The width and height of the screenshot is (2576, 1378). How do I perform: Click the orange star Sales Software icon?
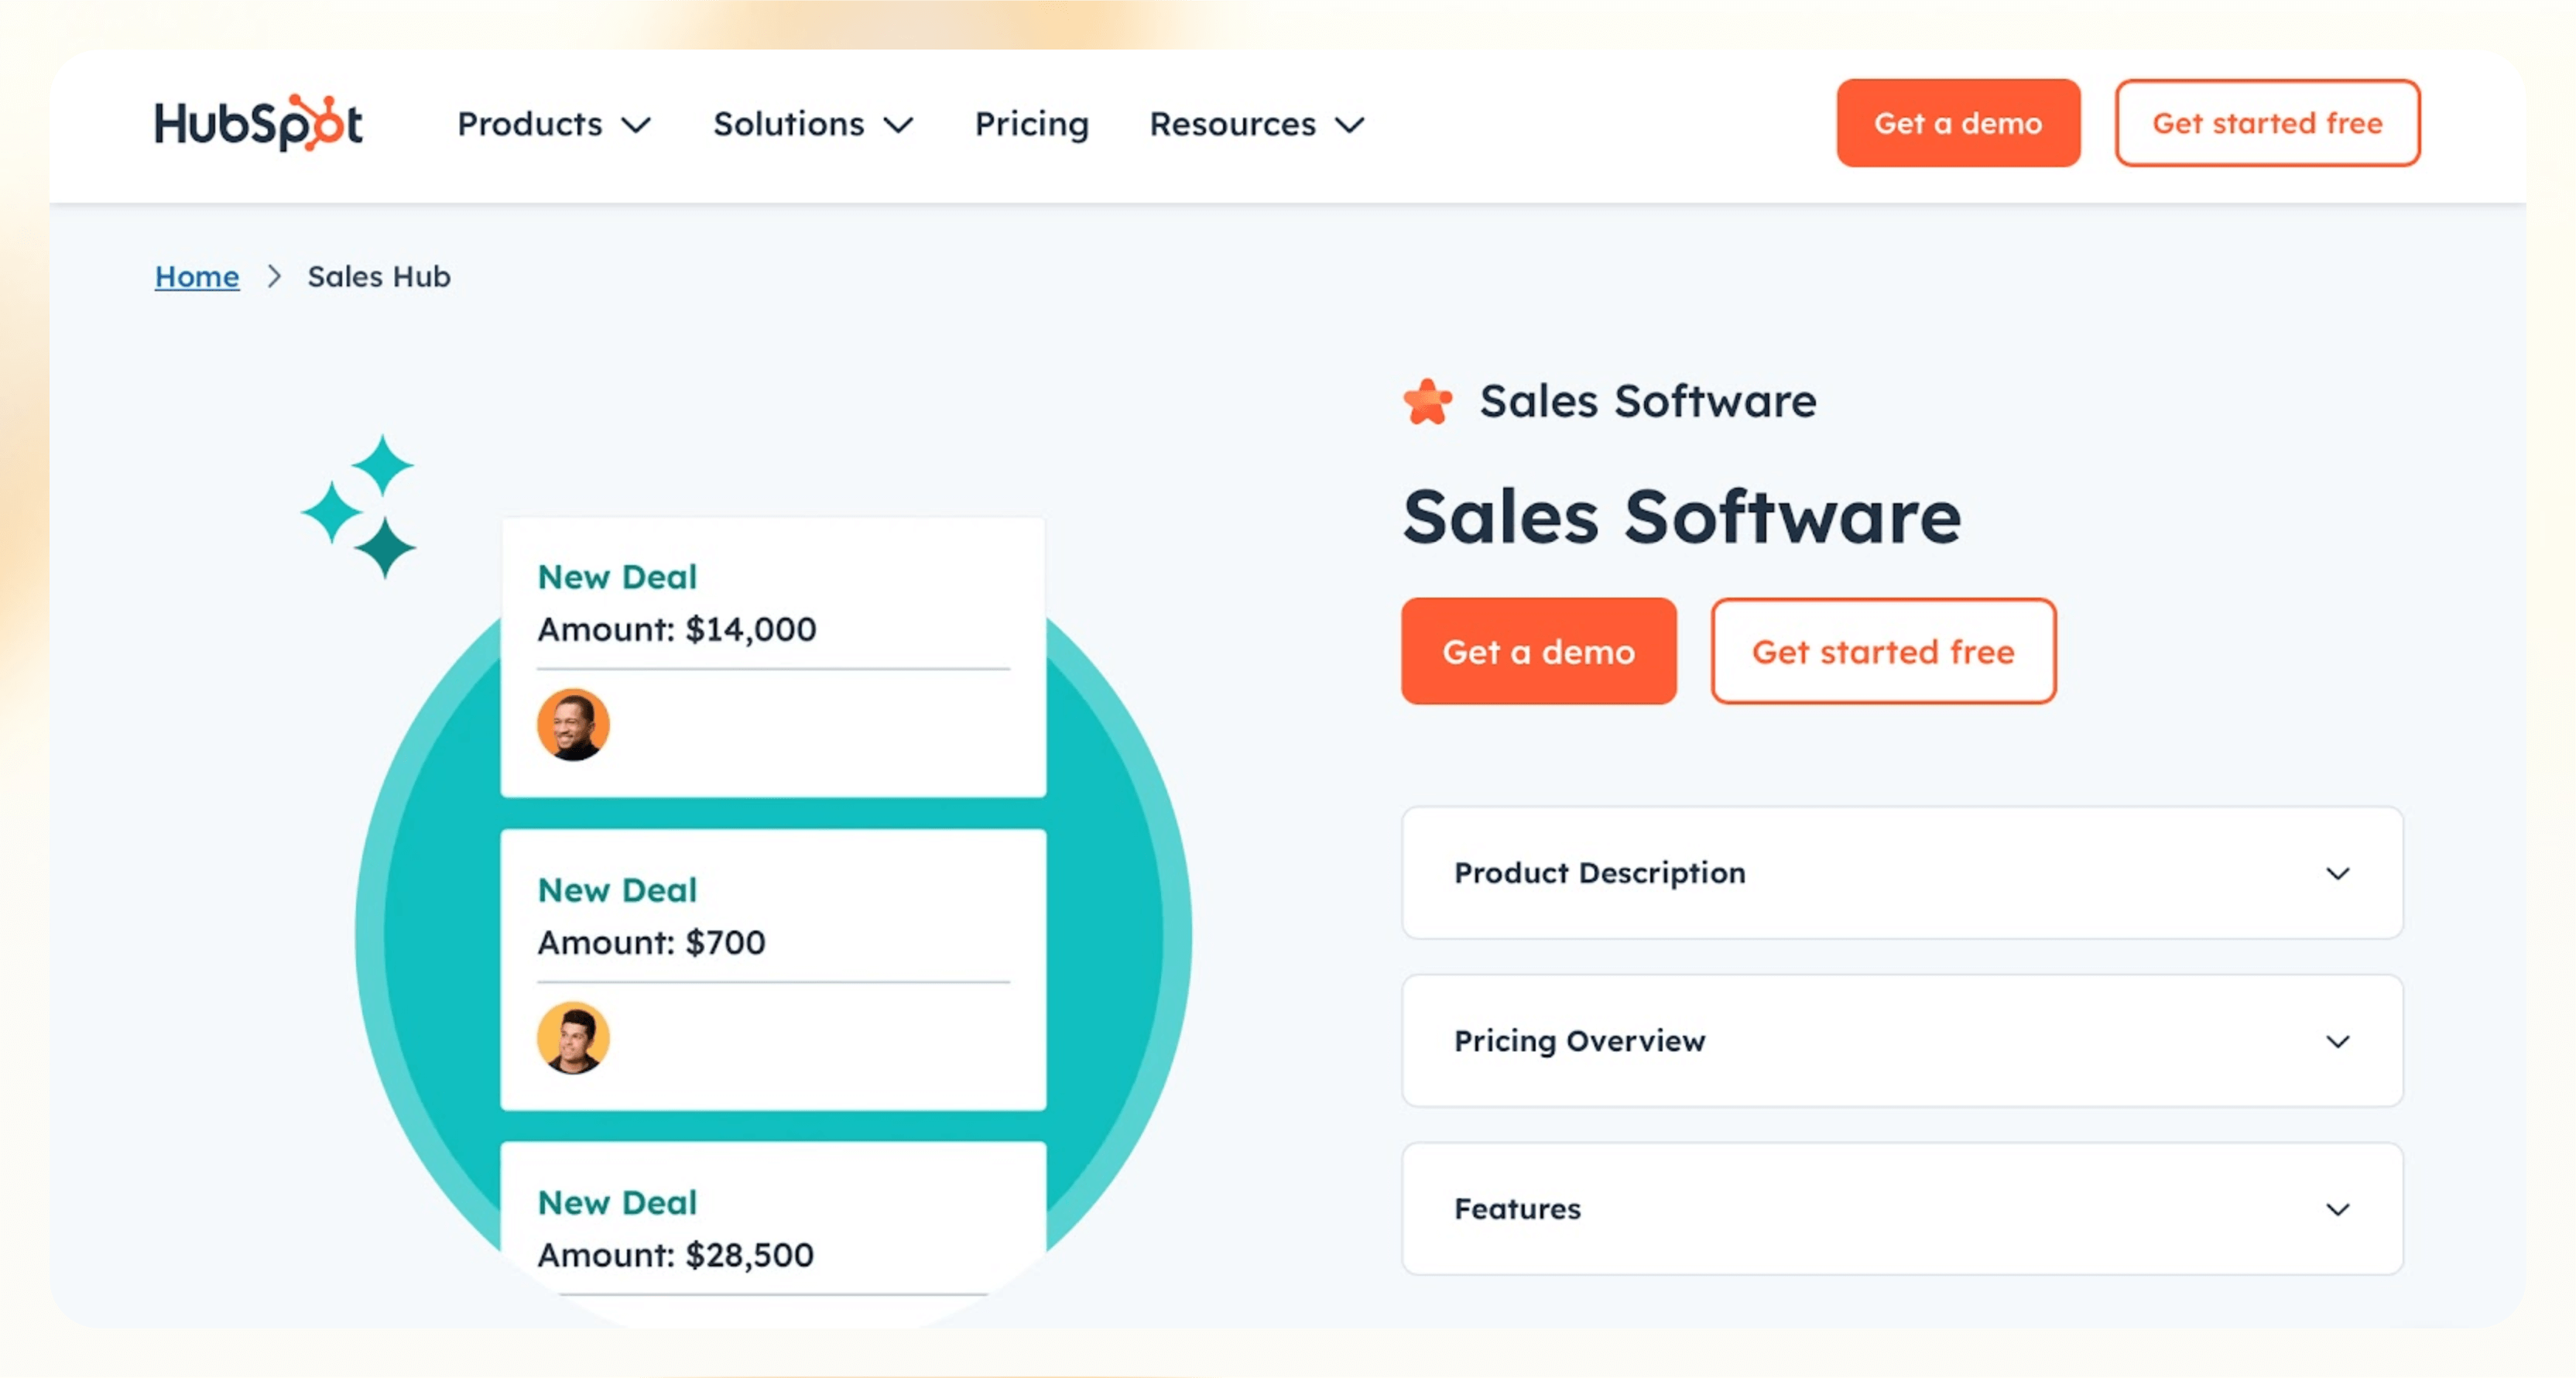point(1427,402)
